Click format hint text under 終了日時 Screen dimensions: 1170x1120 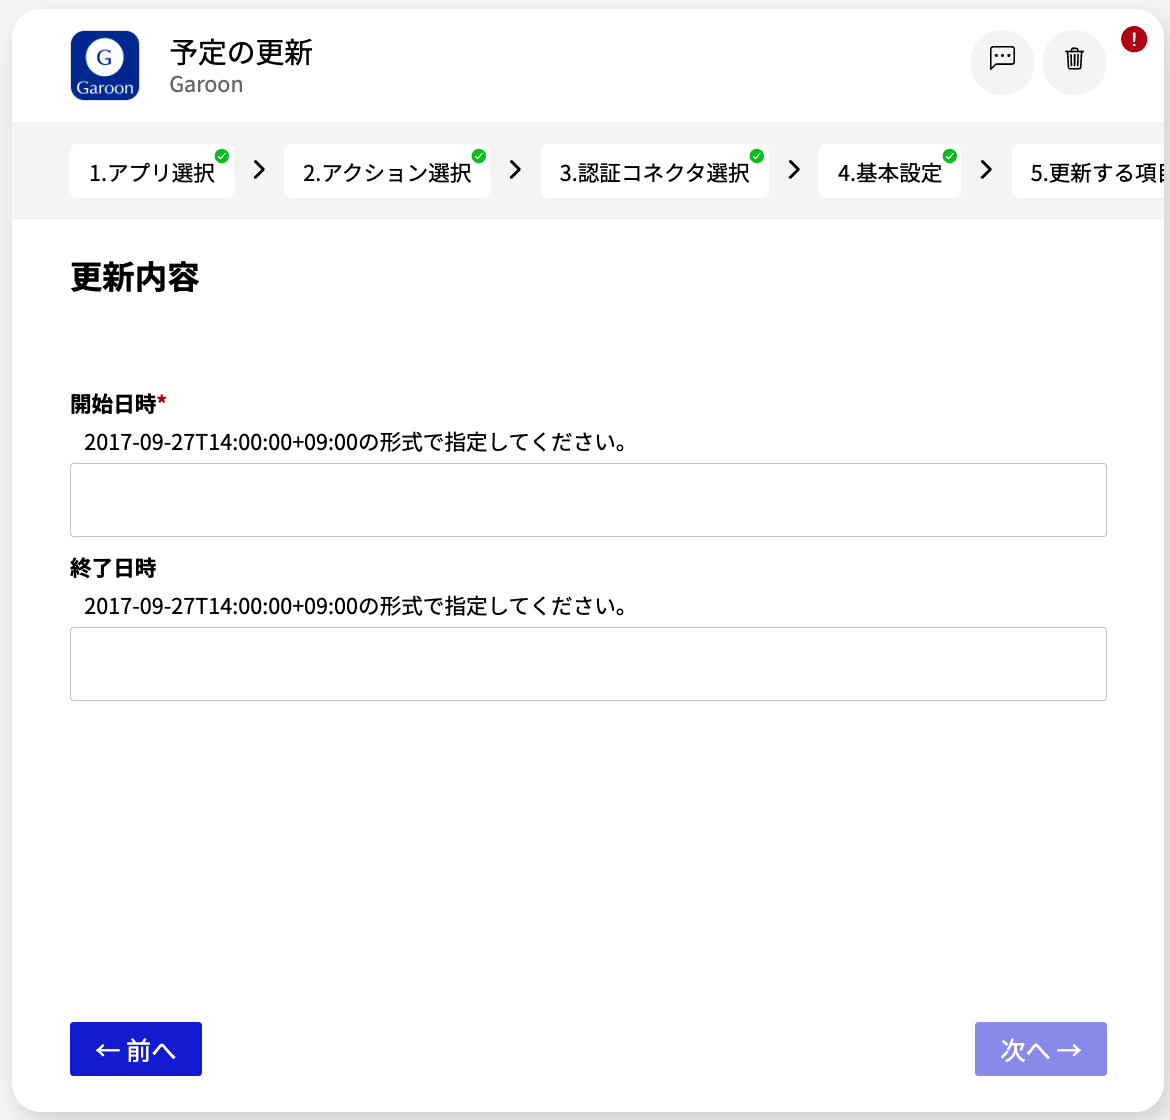pos(355,606)
